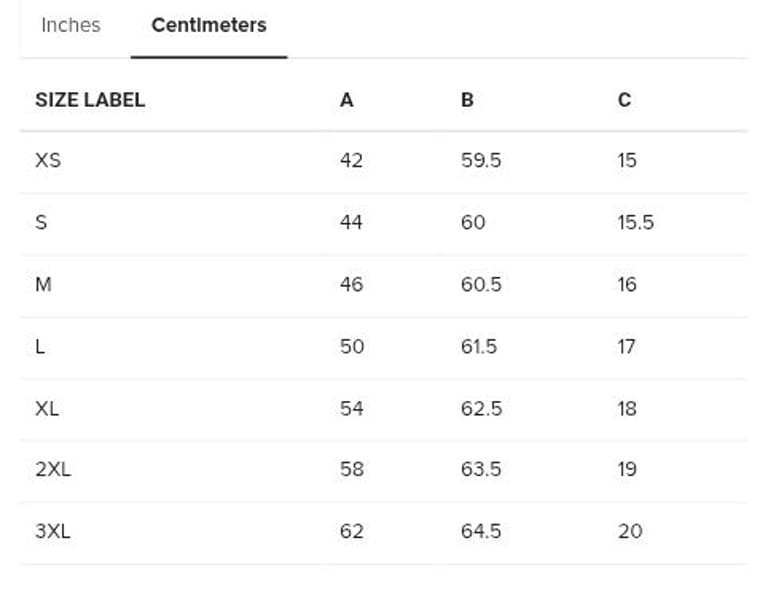Click the 54 value in XL row
The image size is (768, 597).
click(351, 408)
